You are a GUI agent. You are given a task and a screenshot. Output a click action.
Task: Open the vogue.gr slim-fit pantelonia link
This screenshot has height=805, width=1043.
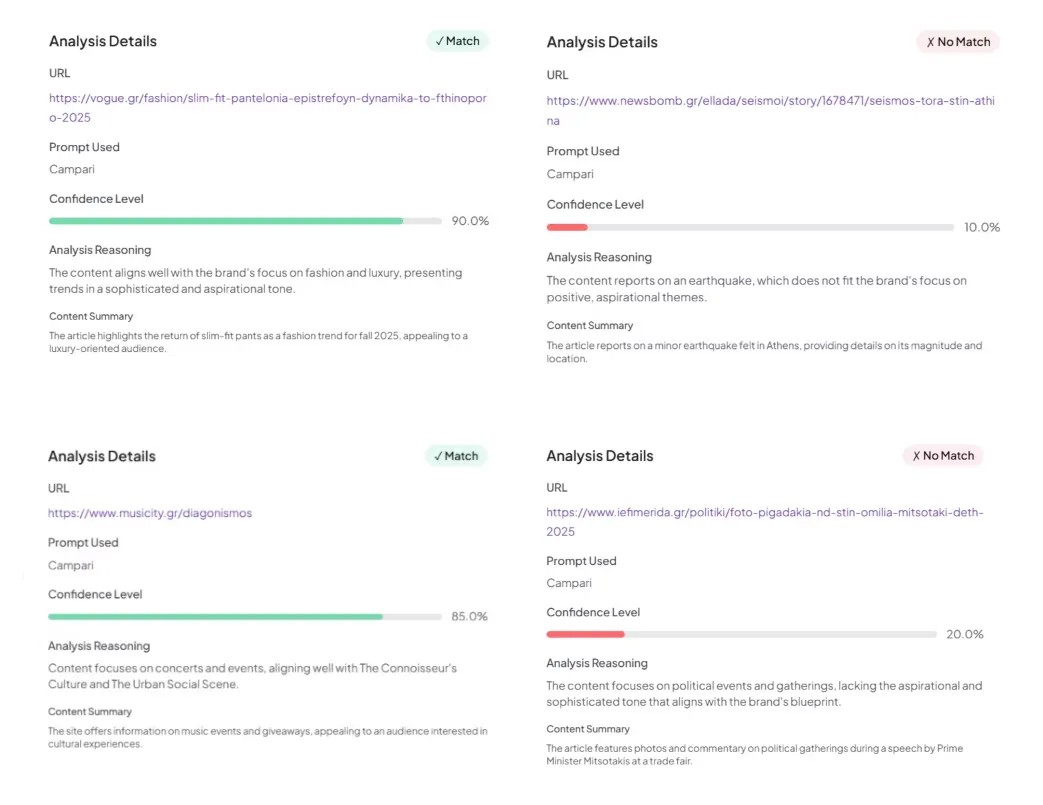click(267, 108)
